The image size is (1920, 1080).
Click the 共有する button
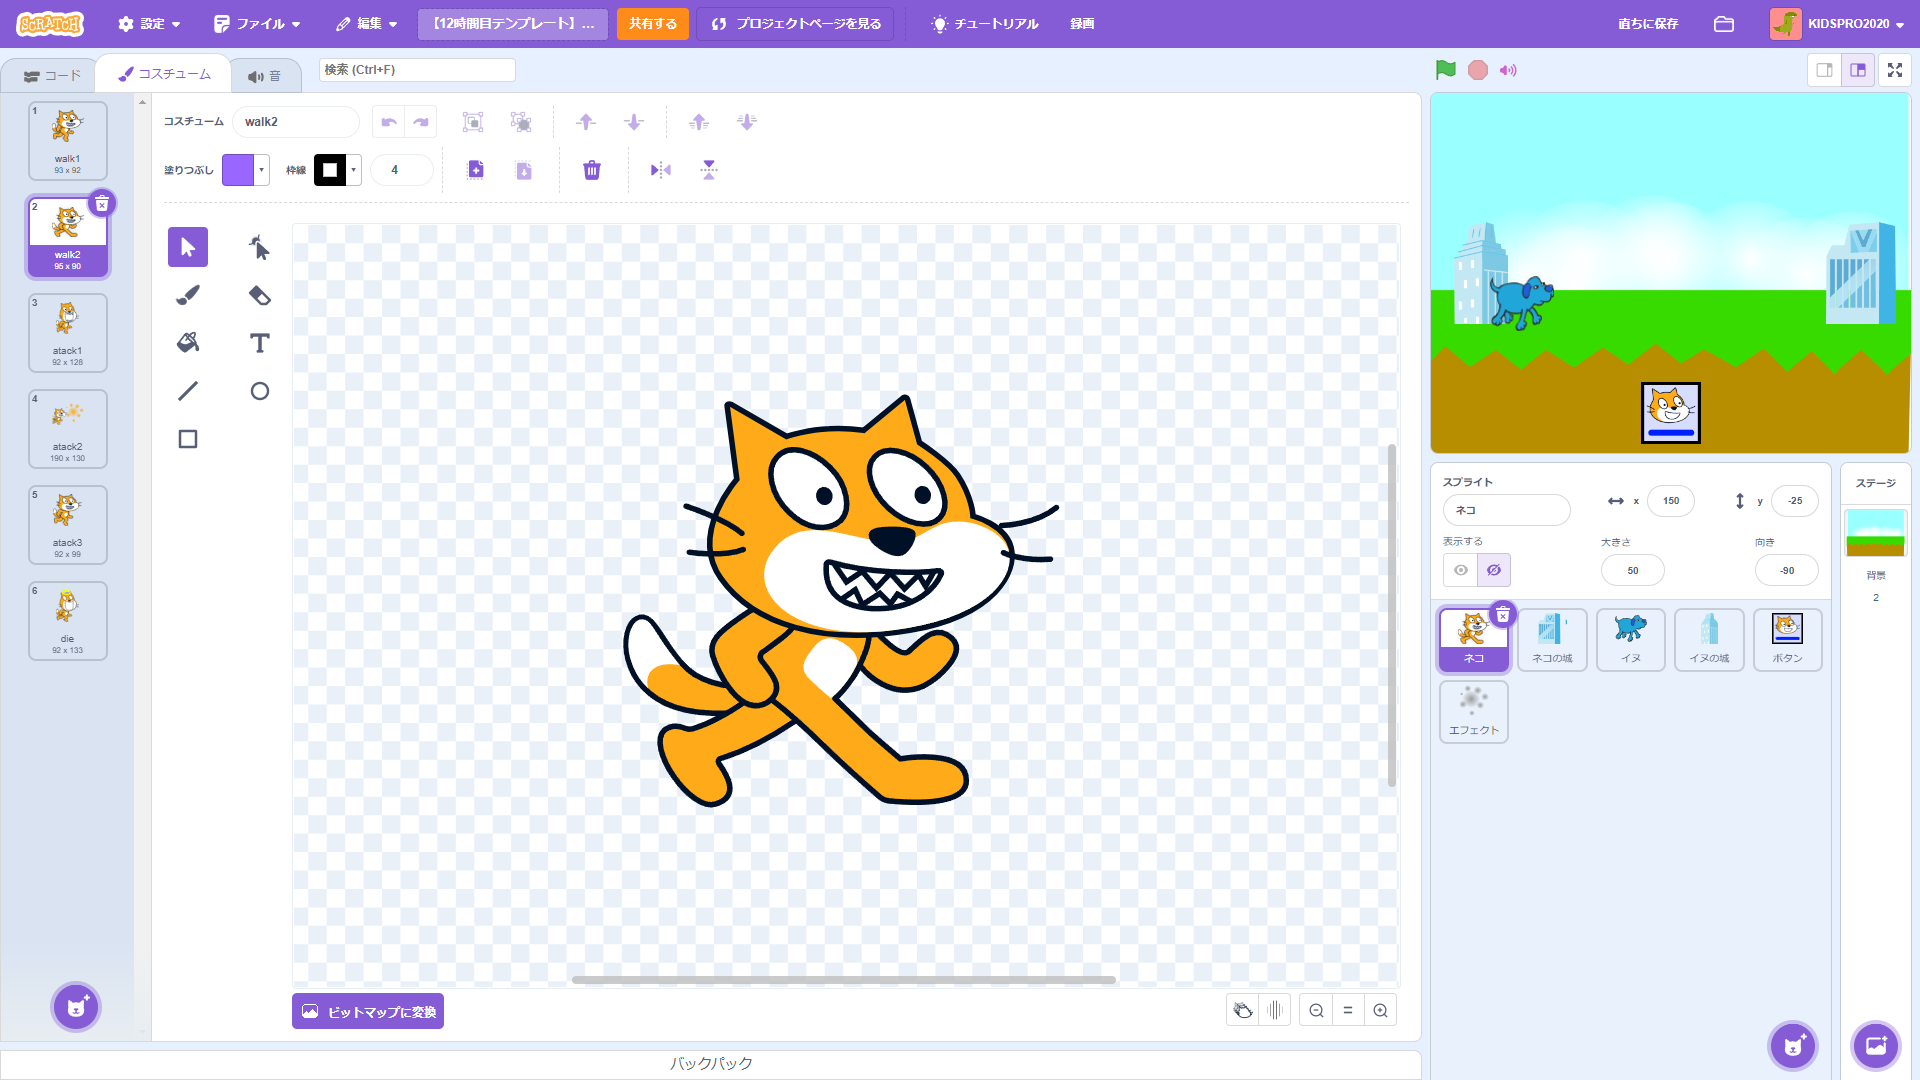652,24
